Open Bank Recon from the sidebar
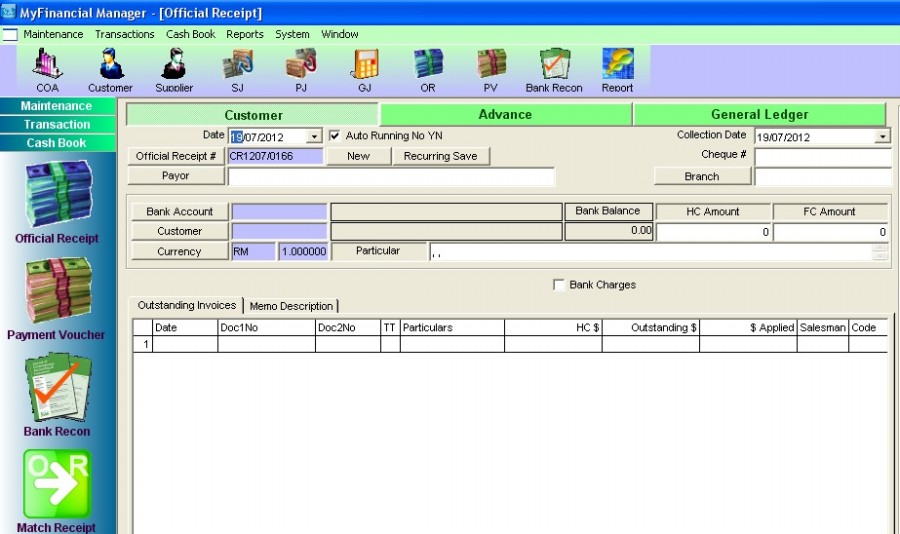This screenshot has height=534, width=900. pyautogui.click(x=57, y=396)
